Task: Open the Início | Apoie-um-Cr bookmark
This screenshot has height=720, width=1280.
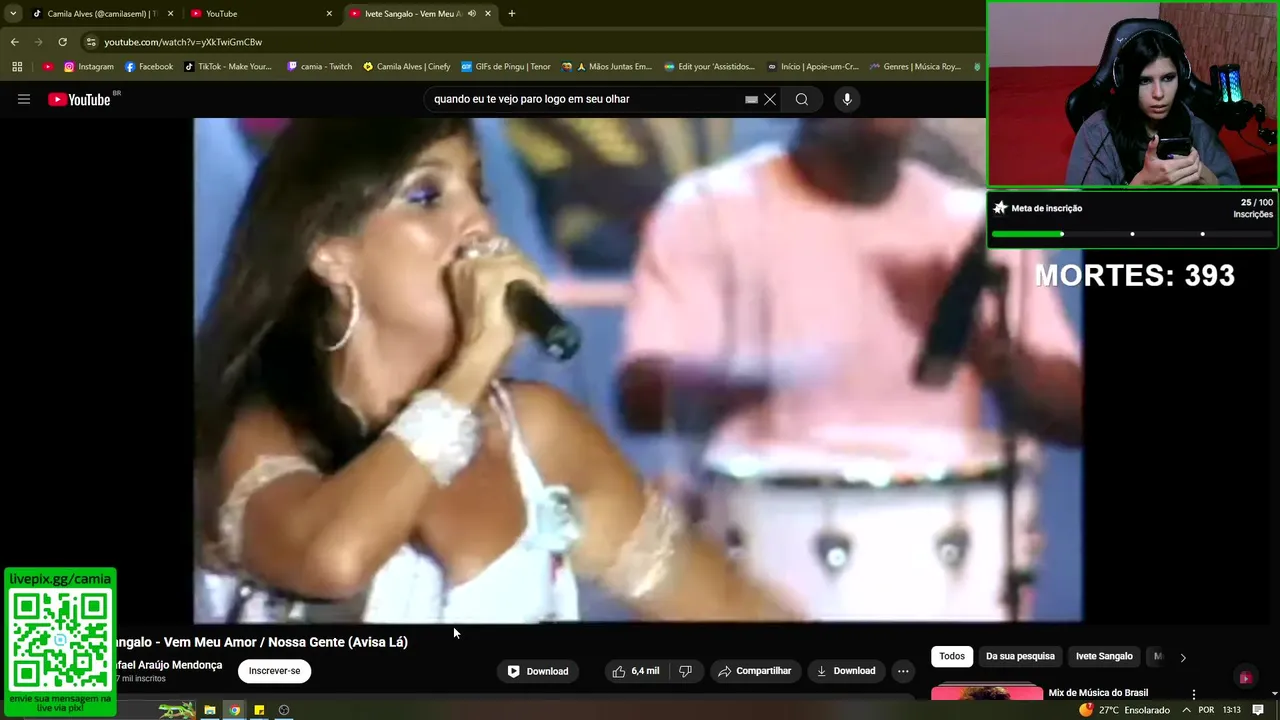Action: (813, 67)
